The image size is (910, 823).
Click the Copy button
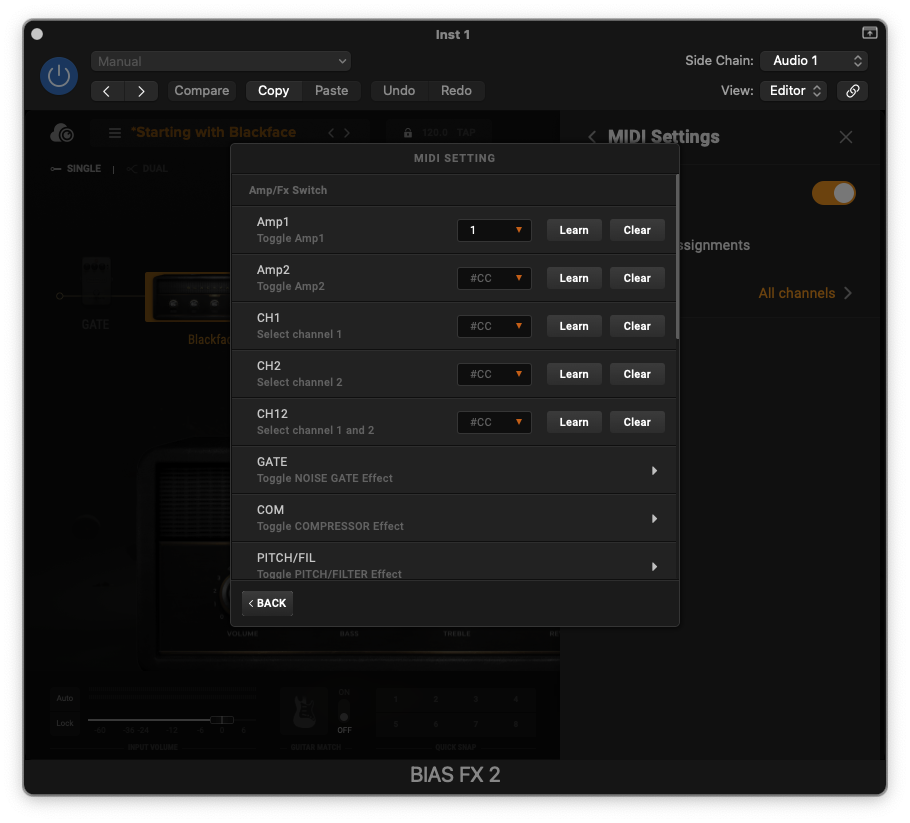tap(273, 91)
